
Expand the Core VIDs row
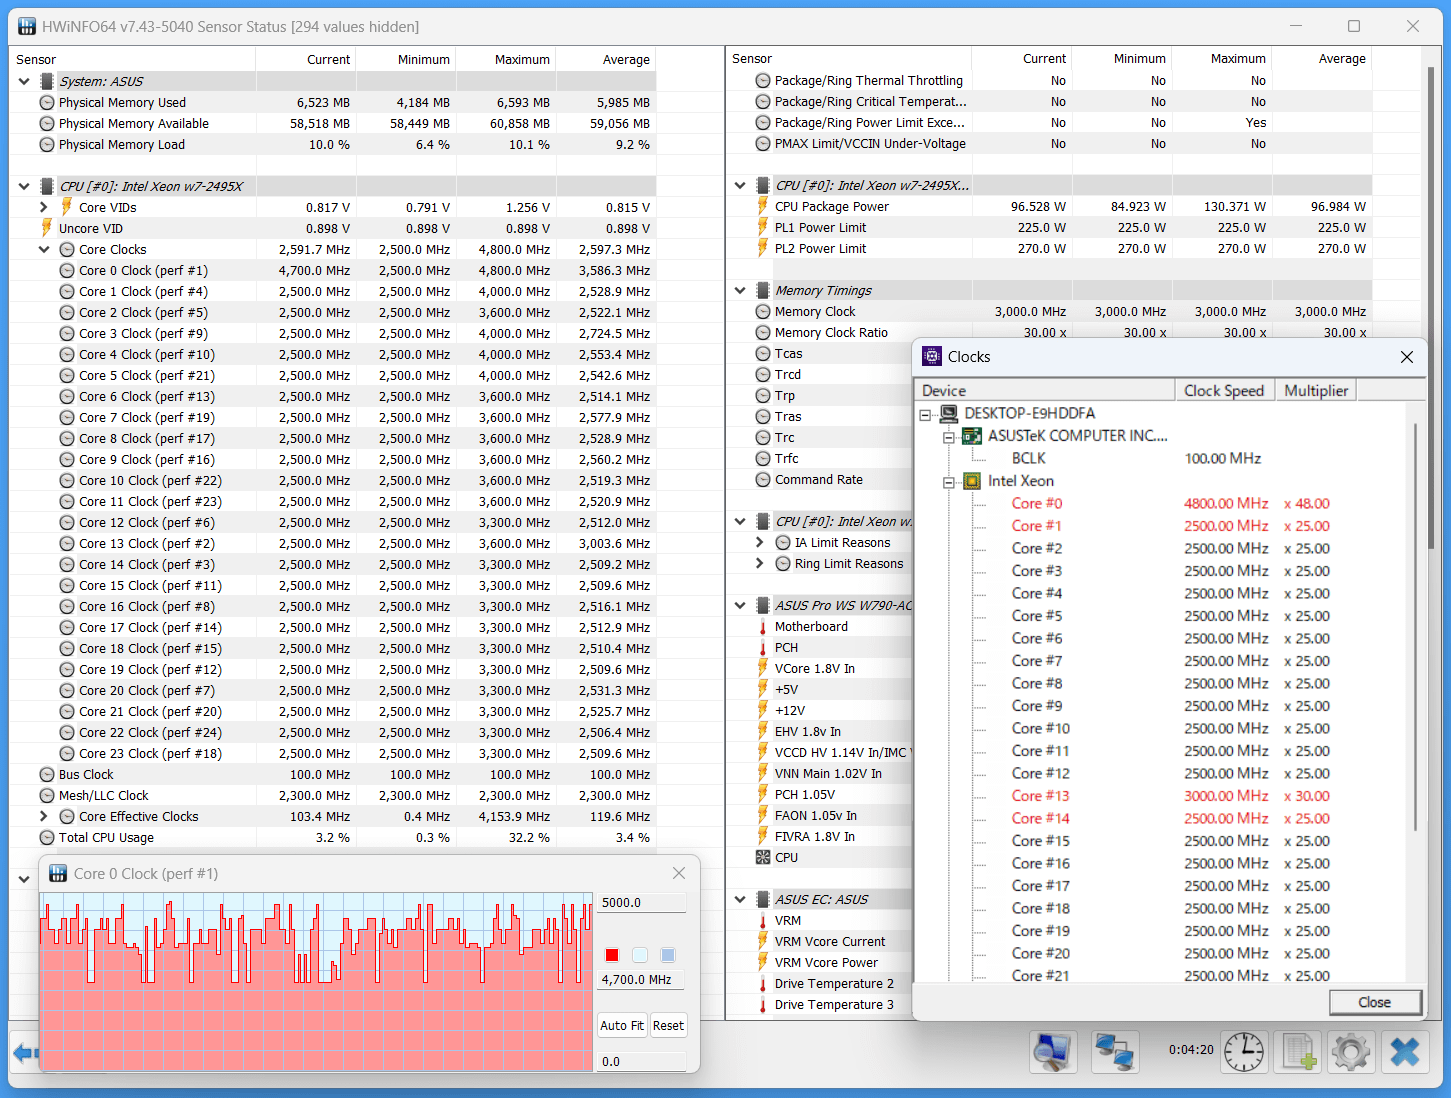point(44,207)
